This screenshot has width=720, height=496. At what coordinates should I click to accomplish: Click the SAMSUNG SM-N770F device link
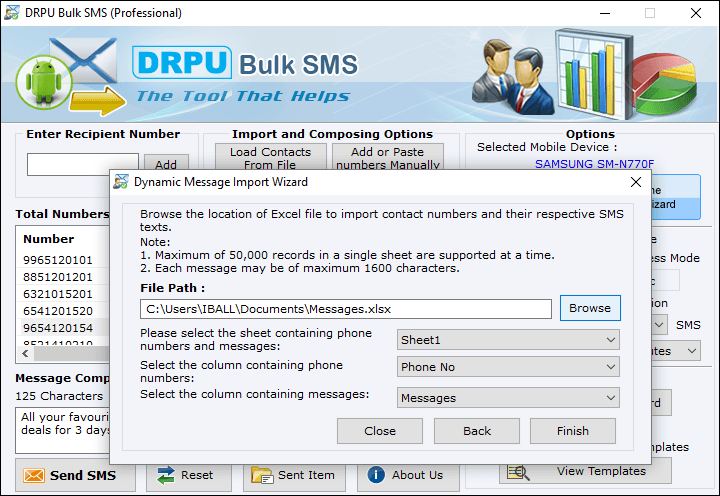[x=594, y=163]
